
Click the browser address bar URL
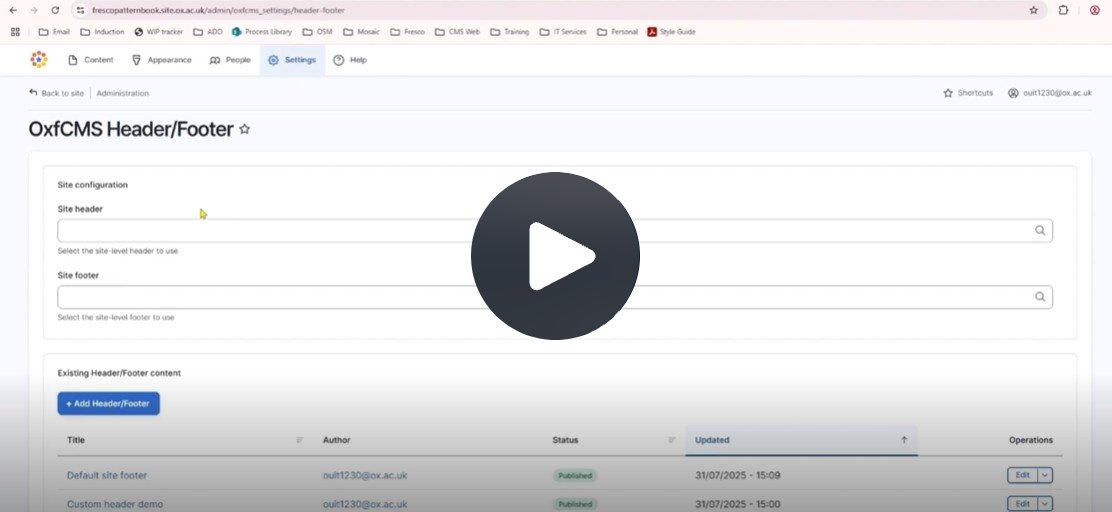pos(218,11)
